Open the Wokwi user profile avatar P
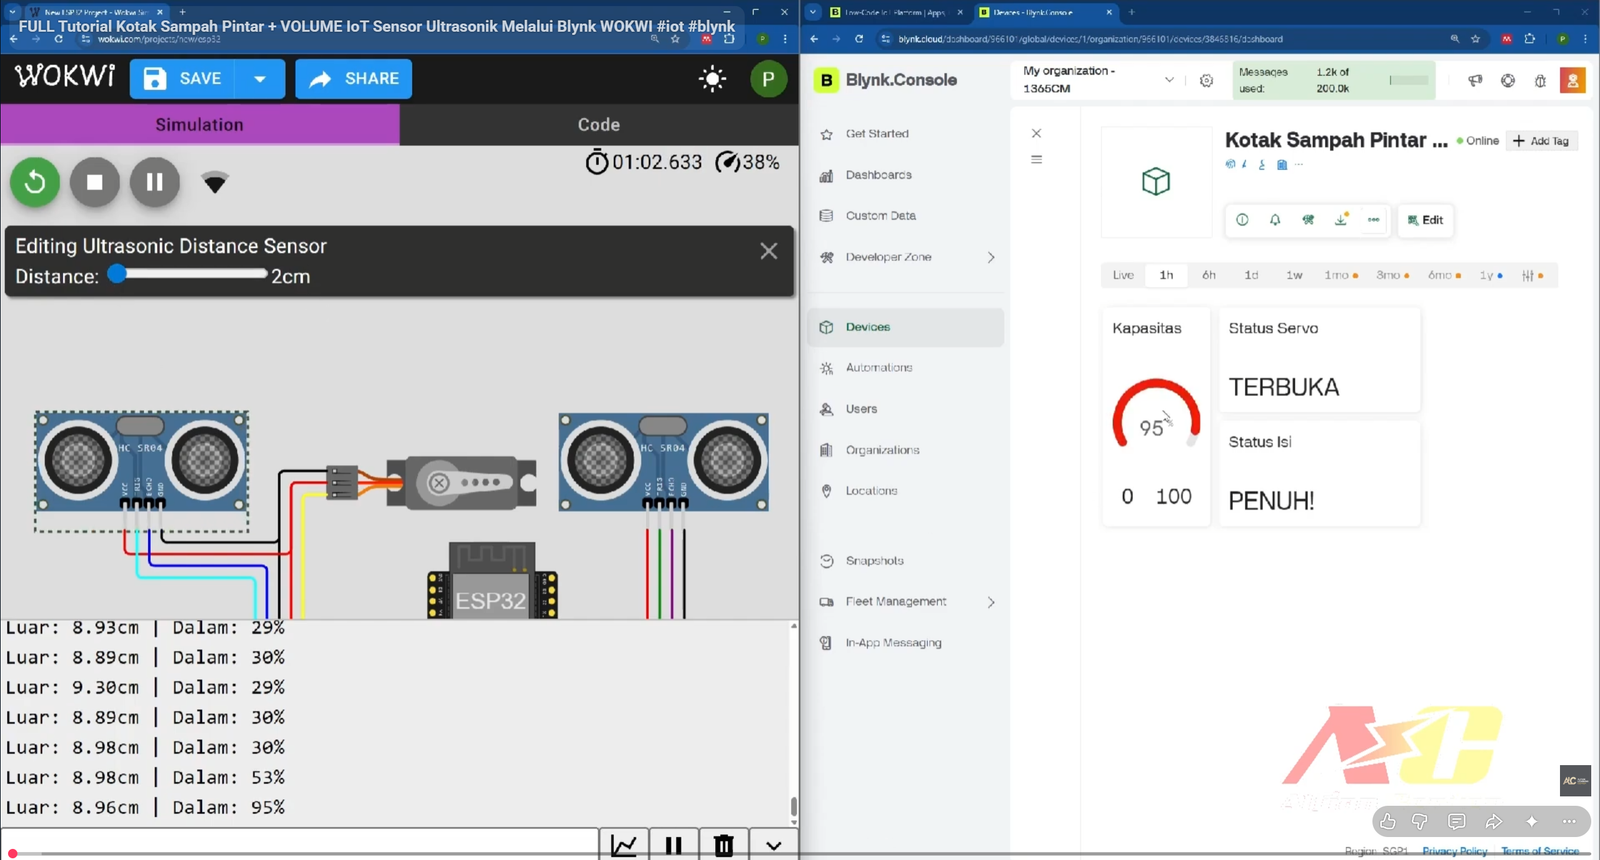 [x=768, y=79]
